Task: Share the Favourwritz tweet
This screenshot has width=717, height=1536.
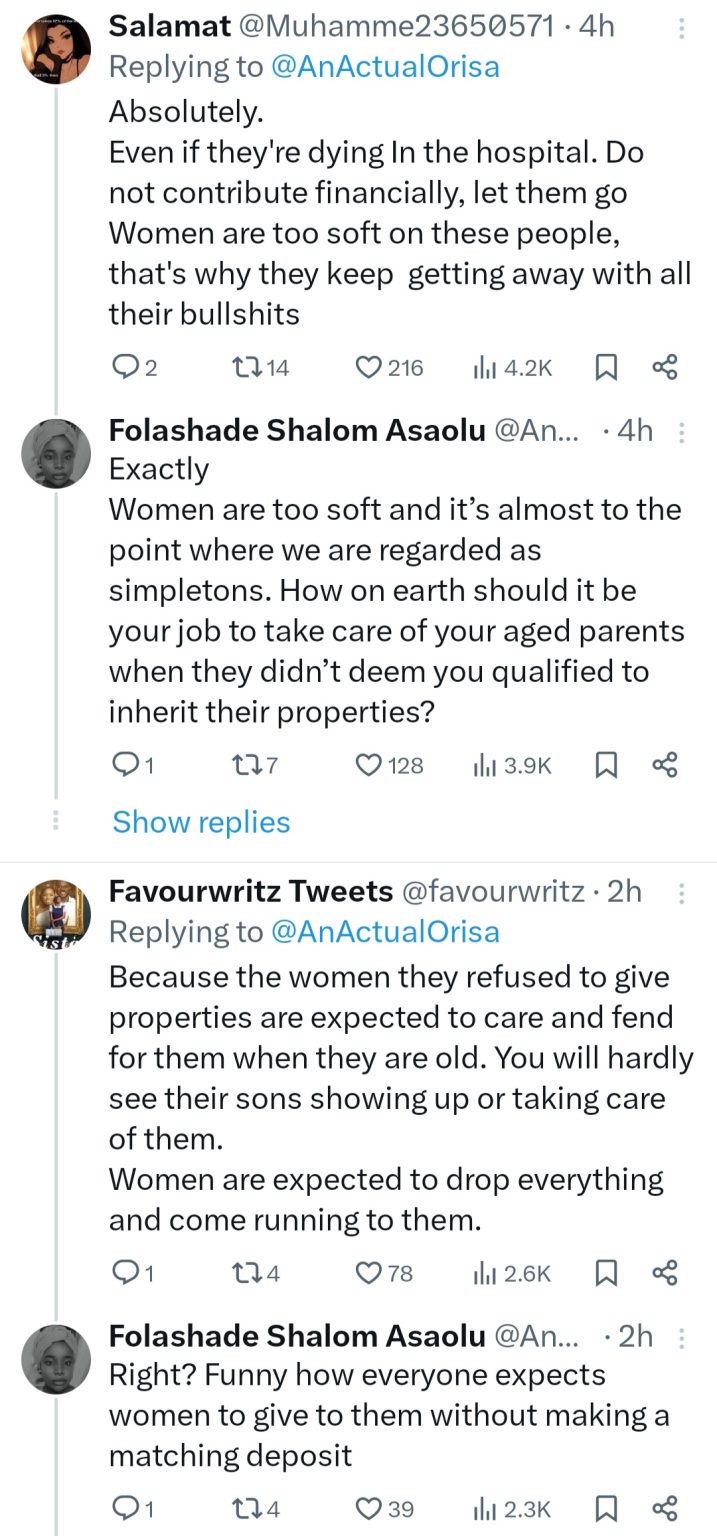Action: coord(665,1273)
